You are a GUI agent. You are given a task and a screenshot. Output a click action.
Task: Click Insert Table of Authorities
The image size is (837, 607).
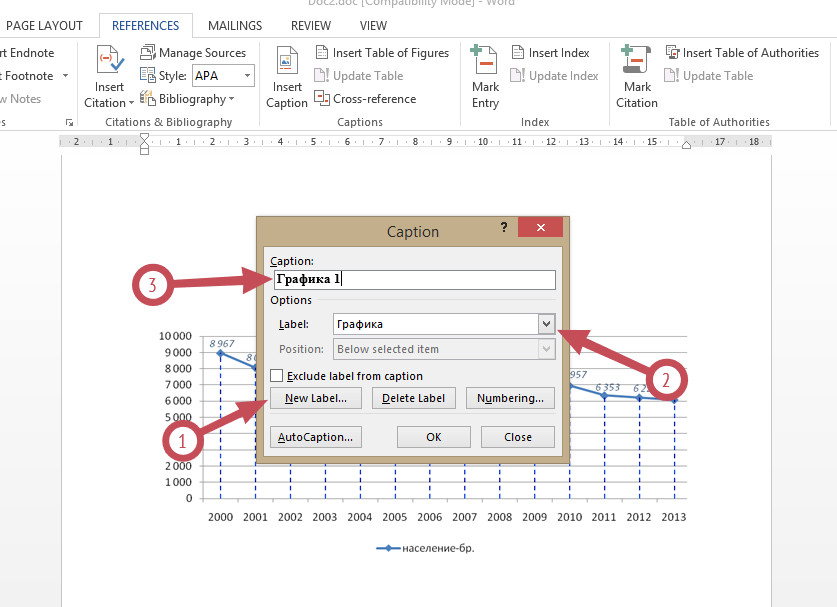[743, 52]
